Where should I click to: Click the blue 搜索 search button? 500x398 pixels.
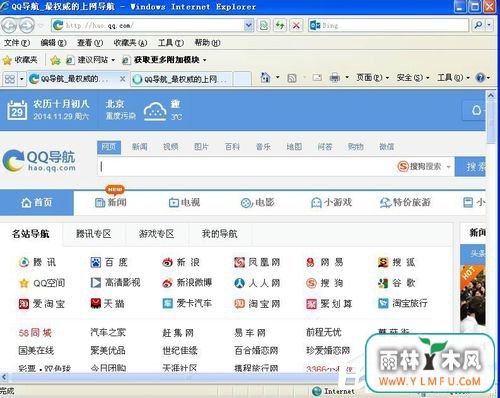pos(471,166)
